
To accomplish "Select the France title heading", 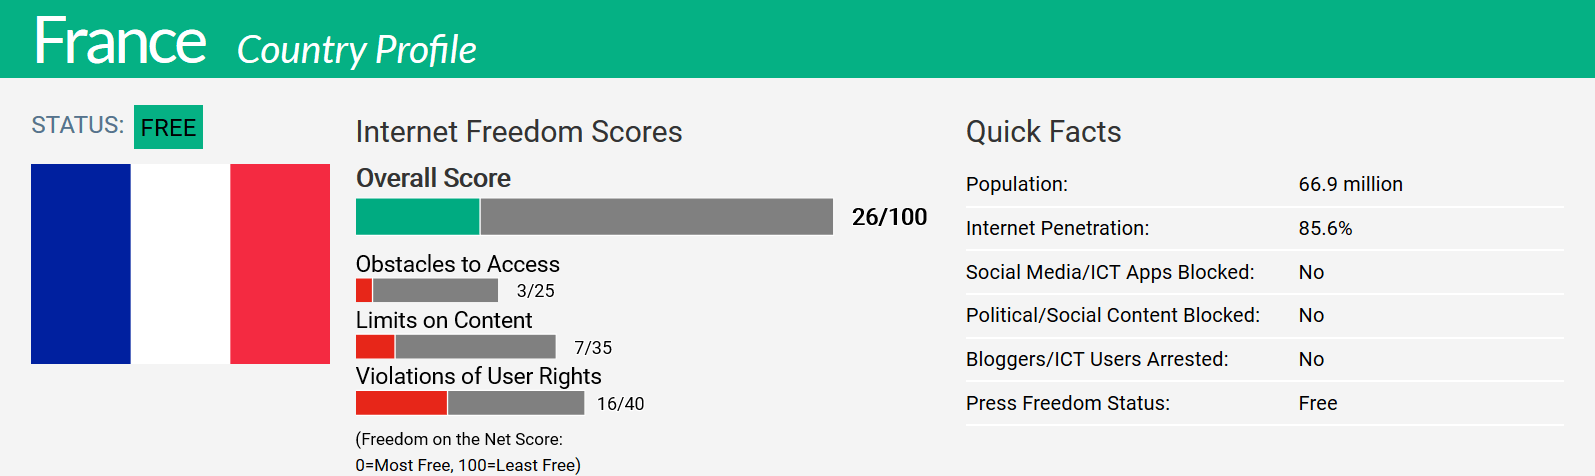I will (x=120, y=41).
